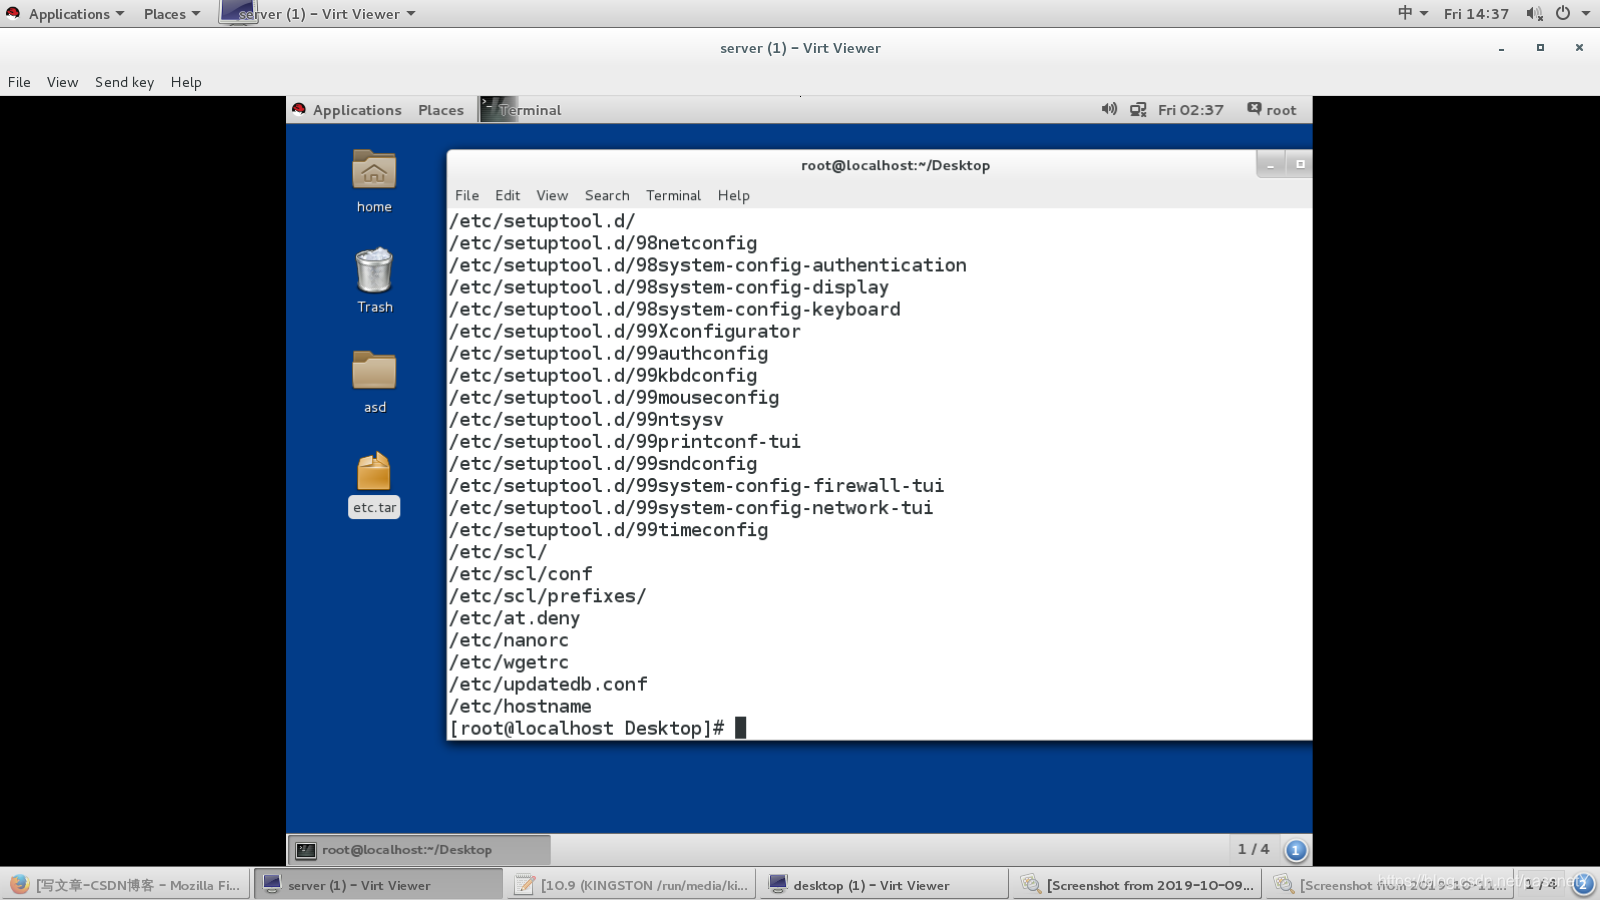Image resolution: width=1600 pixels, height=900 pixels.
Task: Open the terminal Terminal menu
Action: [x=673, y=195]
